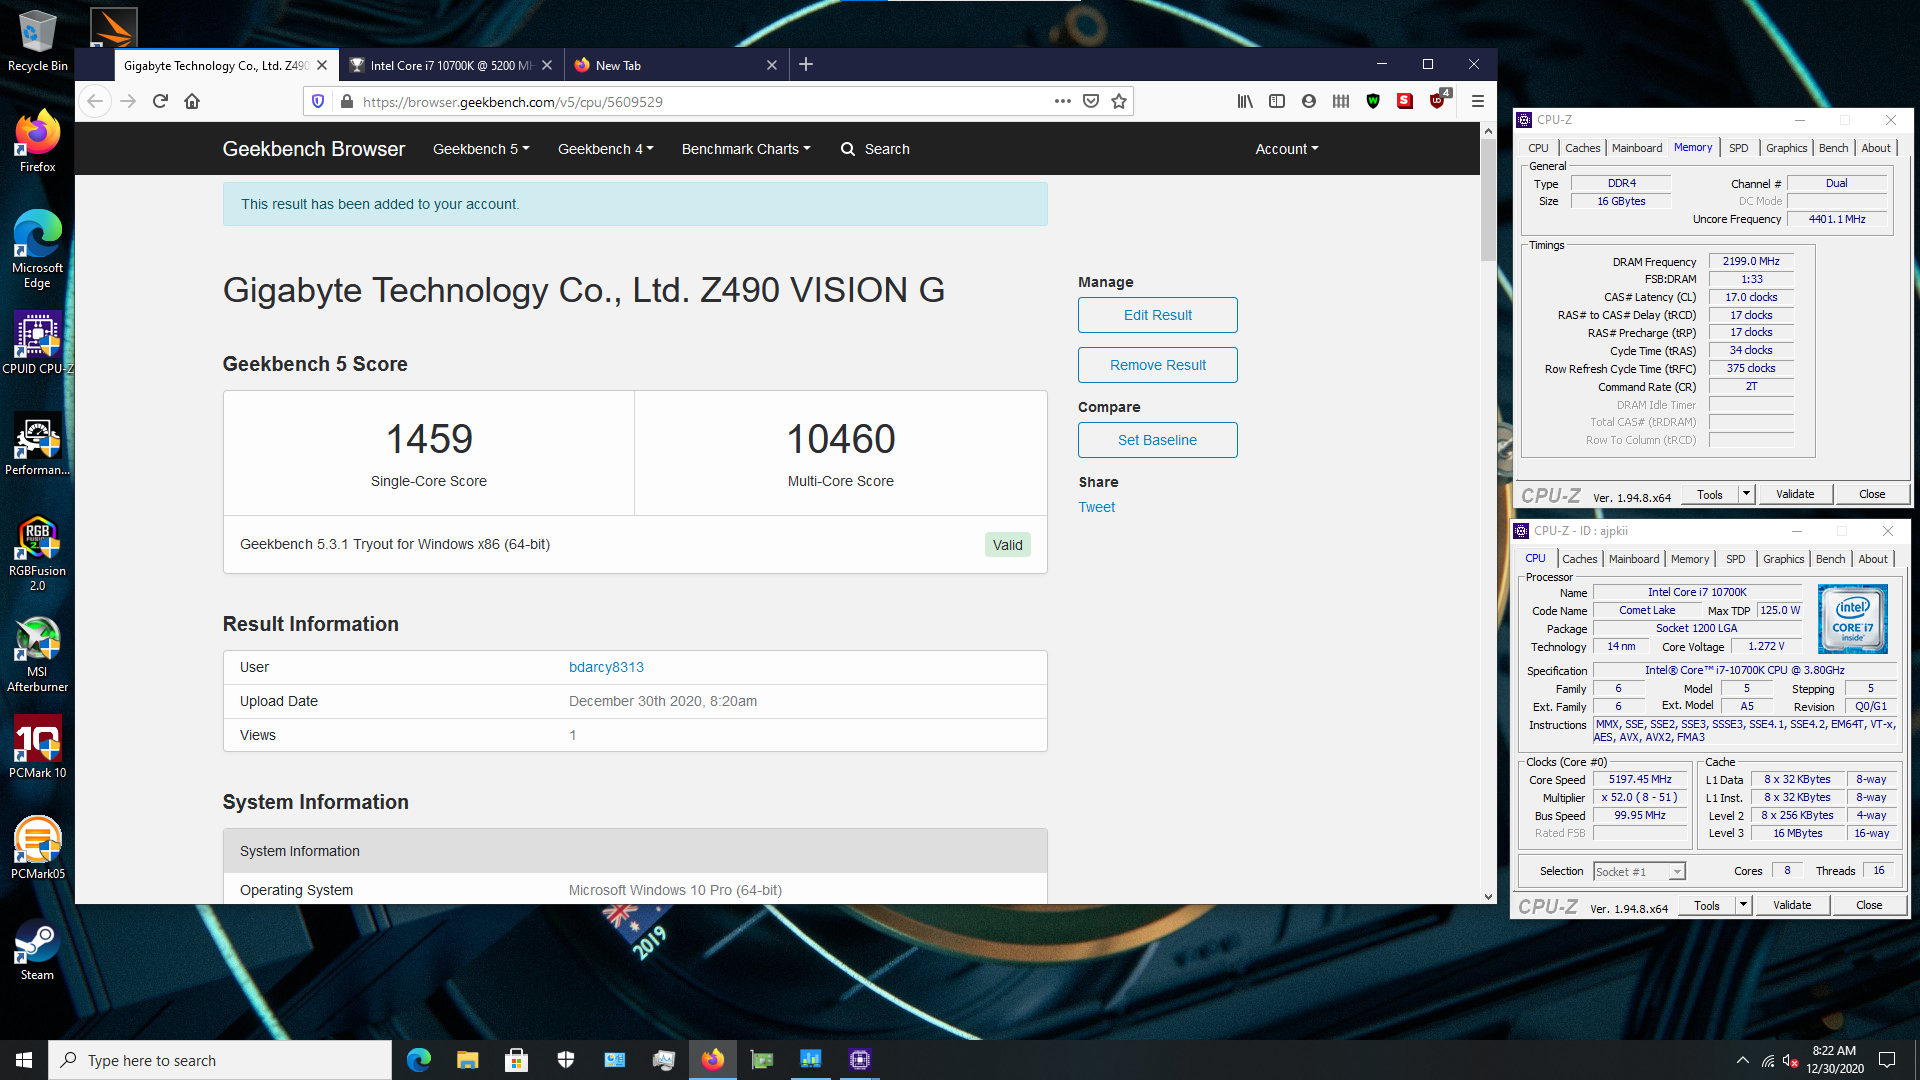Click Geekbench Browser brand link
Image resolution: width=1920 pixels, height=1080 pixels.
point(313,149)
